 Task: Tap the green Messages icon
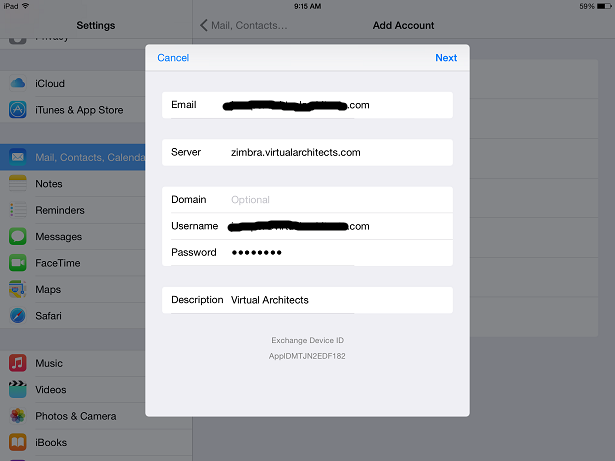(18, 236)
